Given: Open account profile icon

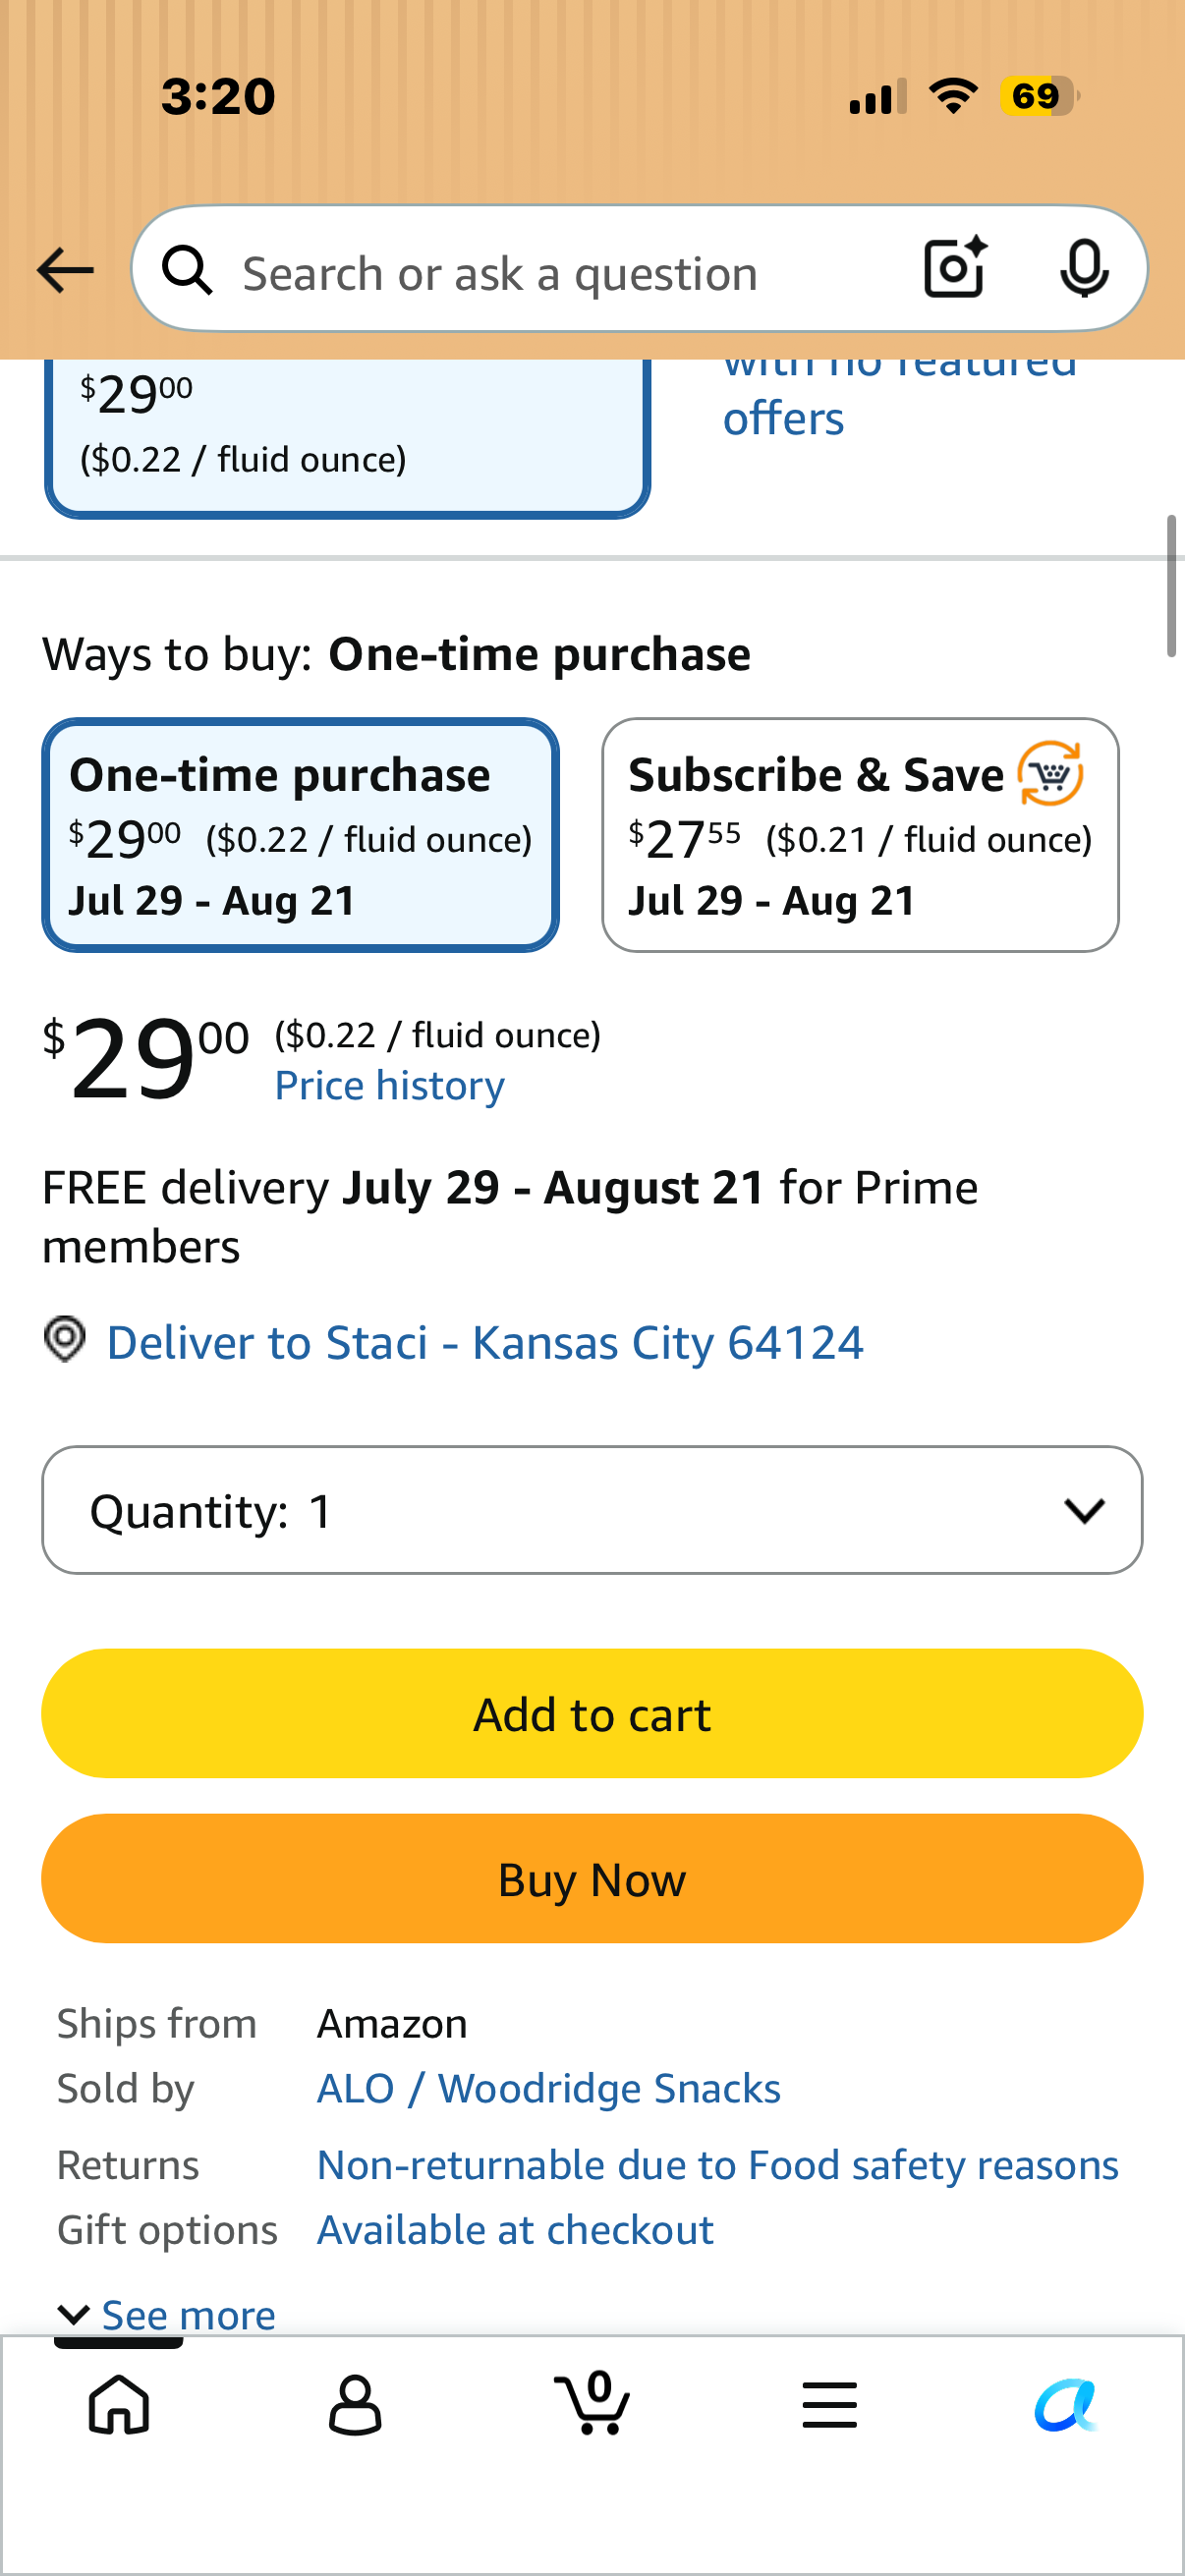Looking at the screenshot, I should [x=355, y=2404].
